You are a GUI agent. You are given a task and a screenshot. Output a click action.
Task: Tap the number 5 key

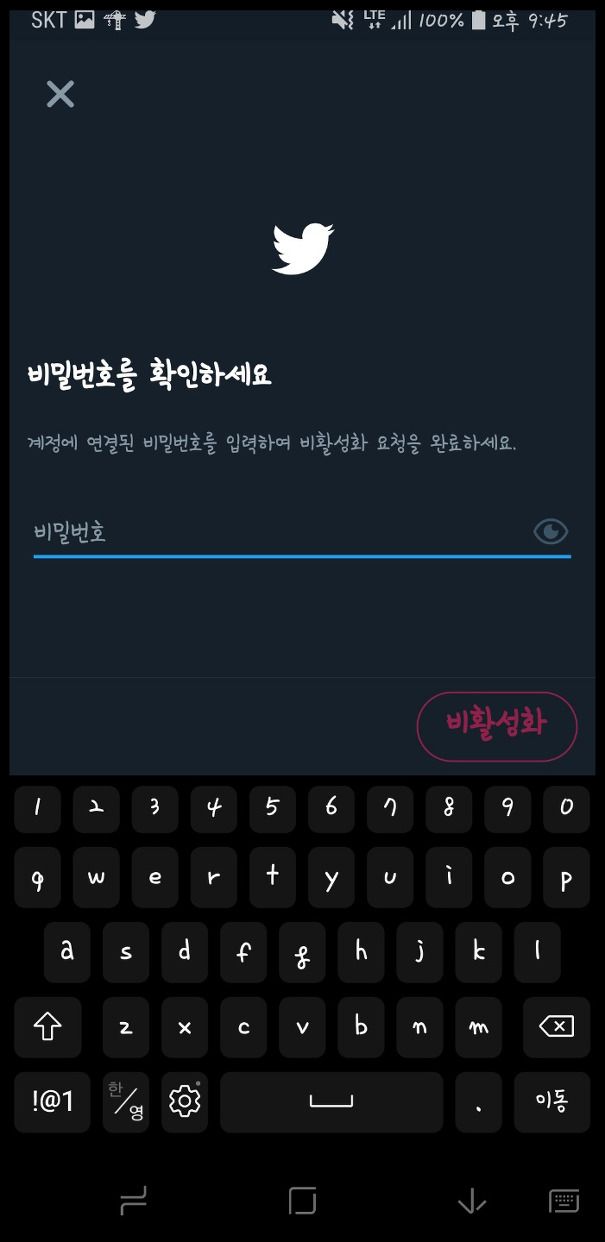[272, 808]
